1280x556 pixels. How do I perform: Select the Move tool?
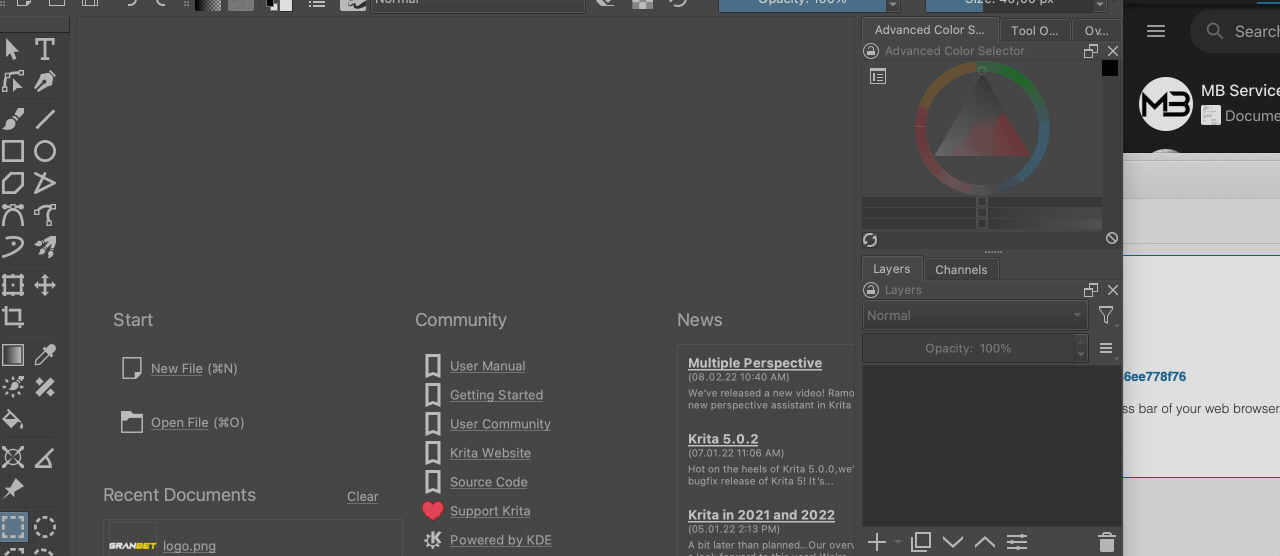click(45, 285)
